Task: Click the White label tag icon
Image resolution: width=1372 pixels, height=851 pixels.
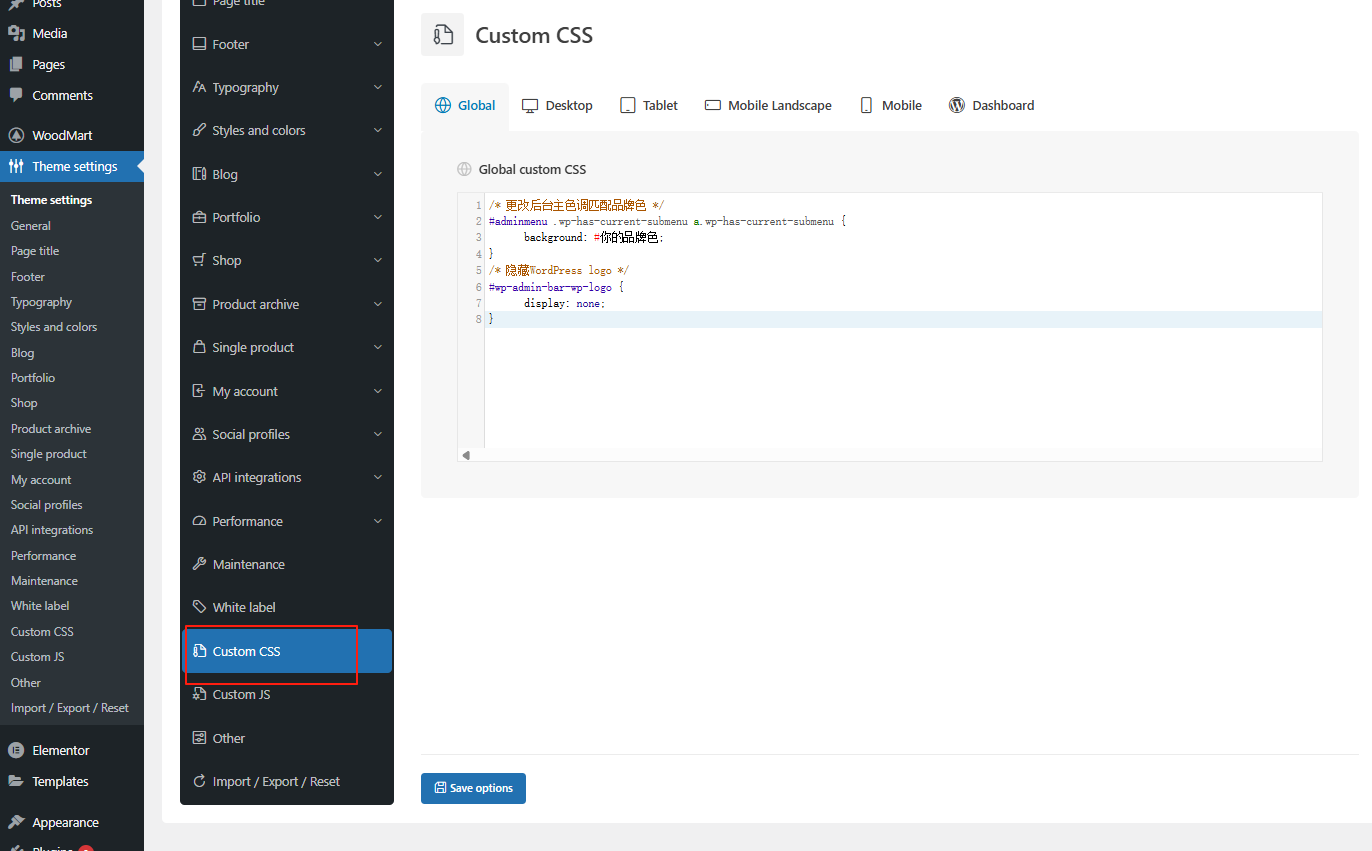Action: pyautogui.click(x=199, y=607)
